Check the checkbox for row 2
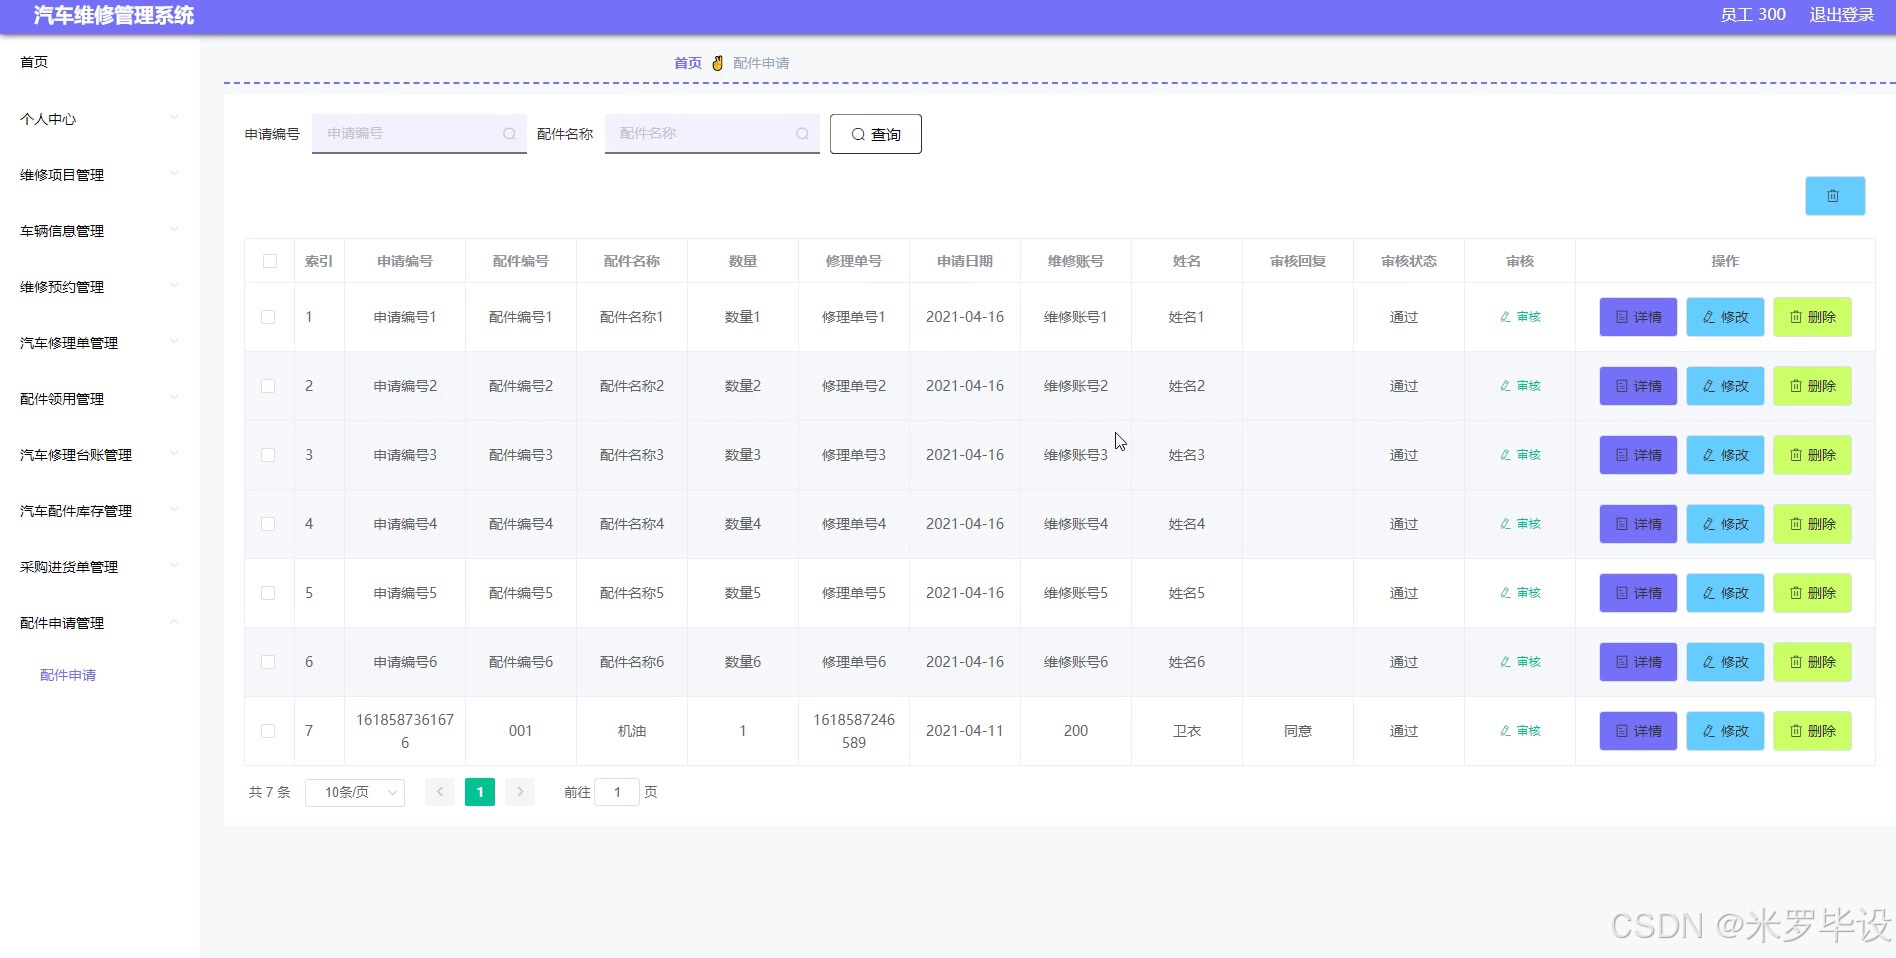 [268, 386]
